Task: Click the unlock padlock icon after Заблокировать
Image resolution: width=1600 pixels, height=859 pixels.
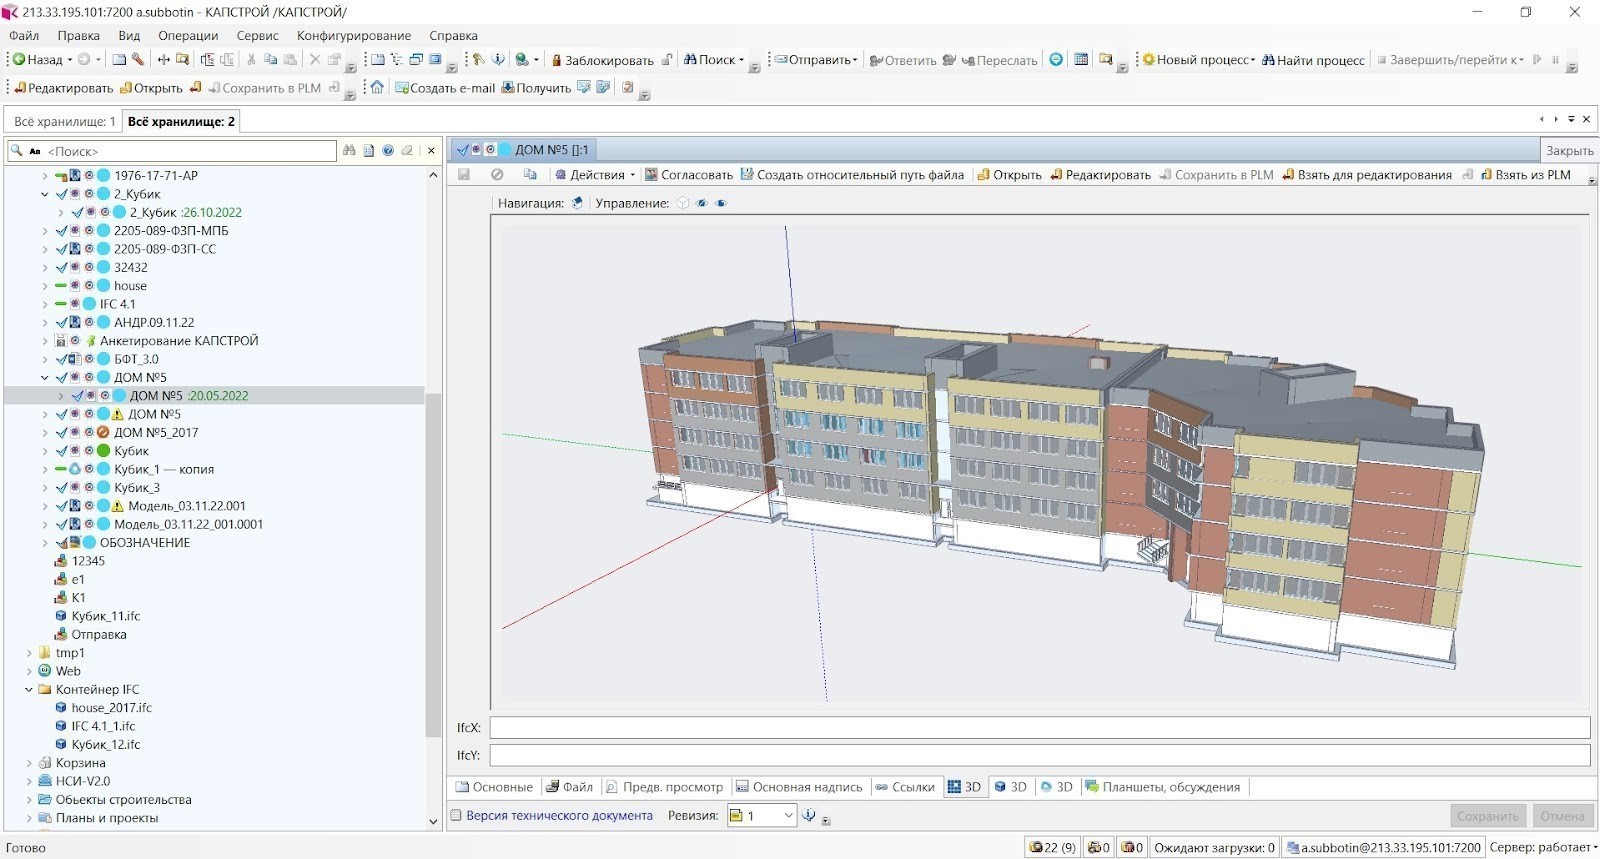Action: click(667, 60)
